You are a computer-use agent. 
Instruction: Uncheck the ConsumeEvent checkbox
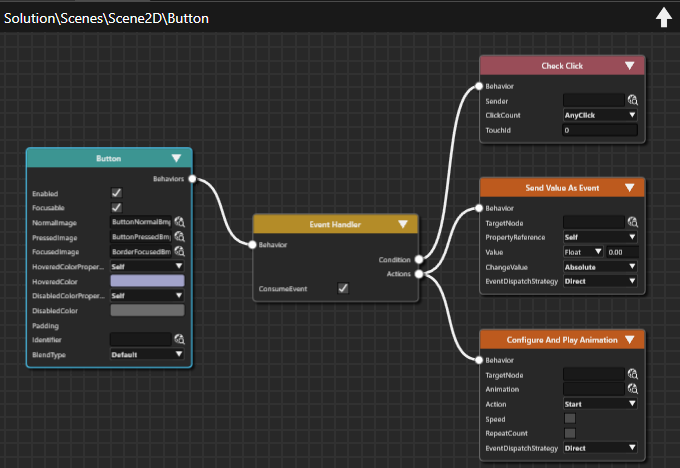pyautogui.click(x=343, y=288)
